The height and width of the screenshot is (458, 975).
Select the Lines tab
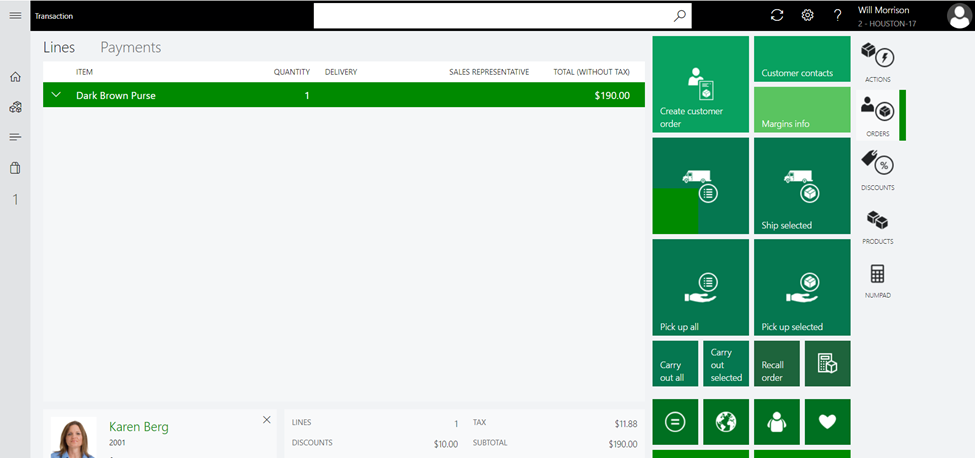coord(59,47)
